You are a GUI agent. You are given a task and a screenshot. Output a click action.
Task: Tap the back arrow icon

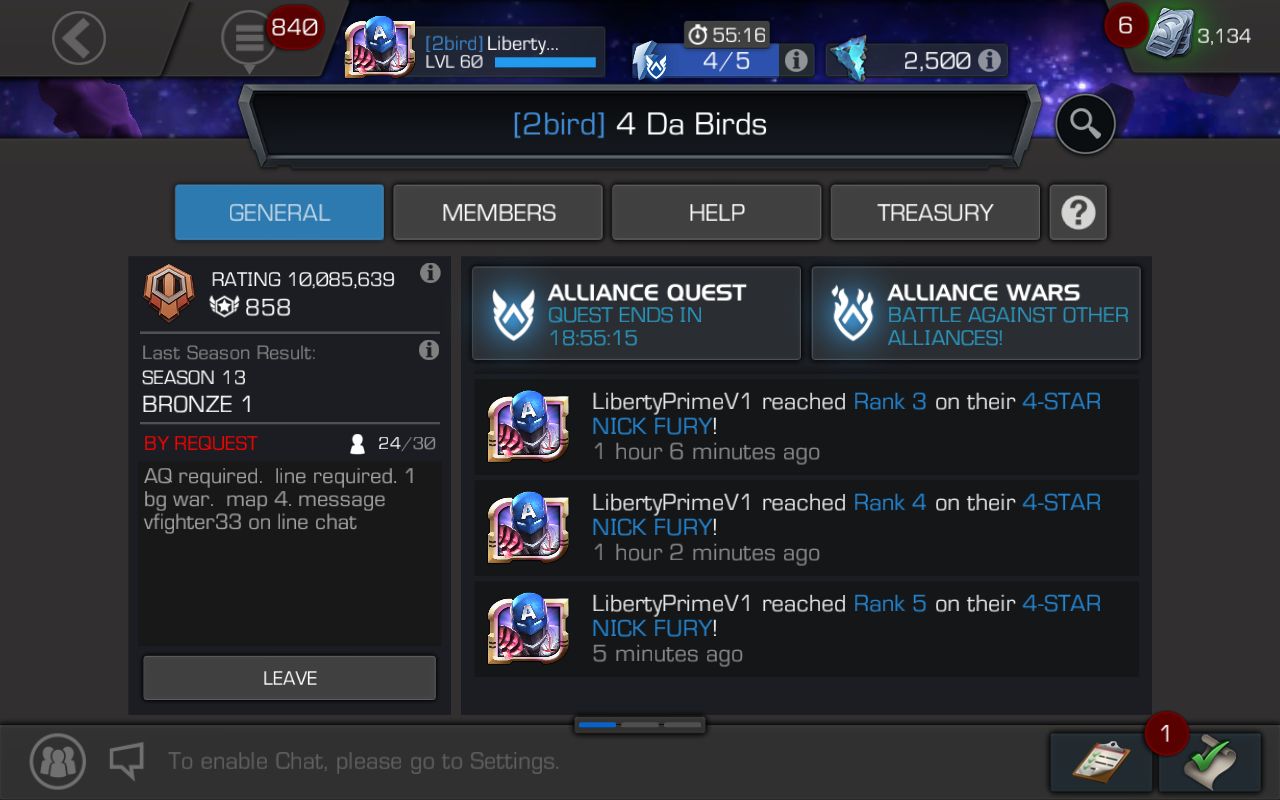tap(78, 38)
